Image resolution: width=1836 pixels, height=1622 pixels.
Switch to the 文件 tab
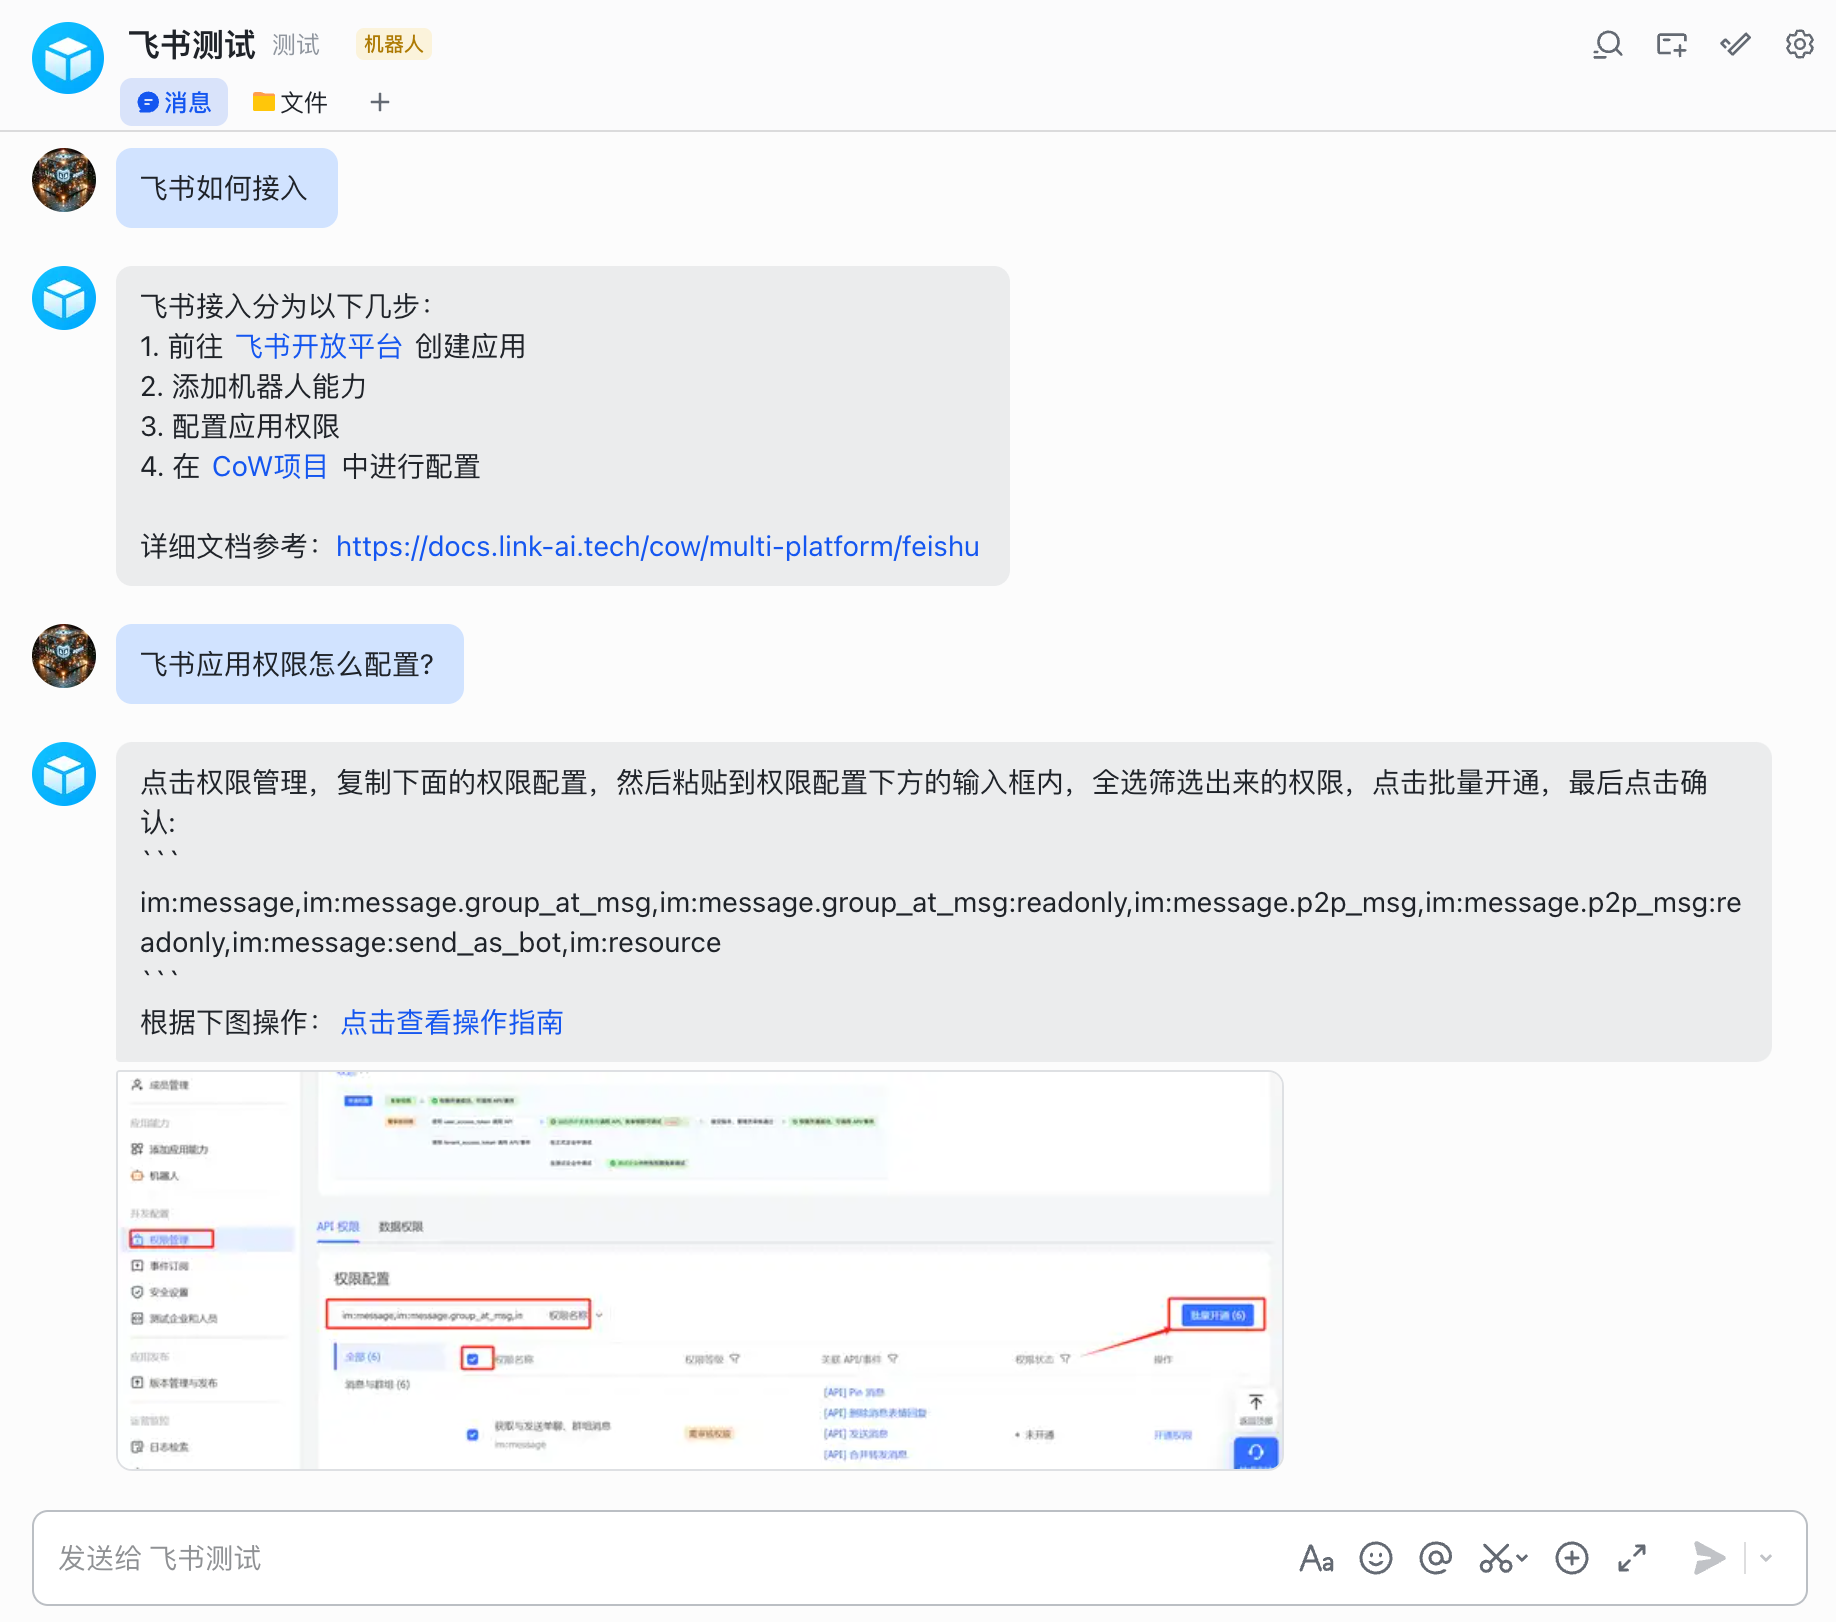point(290,102)
